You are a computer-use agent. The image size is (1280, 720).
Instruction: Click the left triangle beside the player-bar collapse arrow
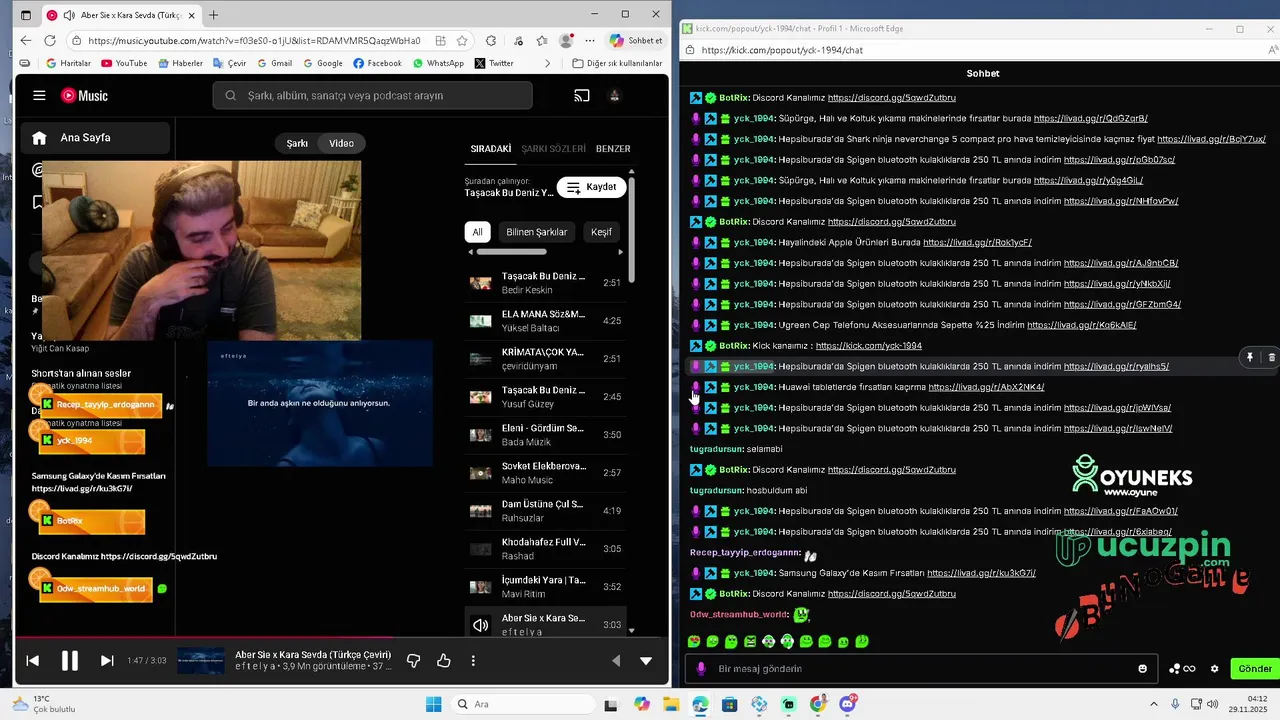point(616,661)
